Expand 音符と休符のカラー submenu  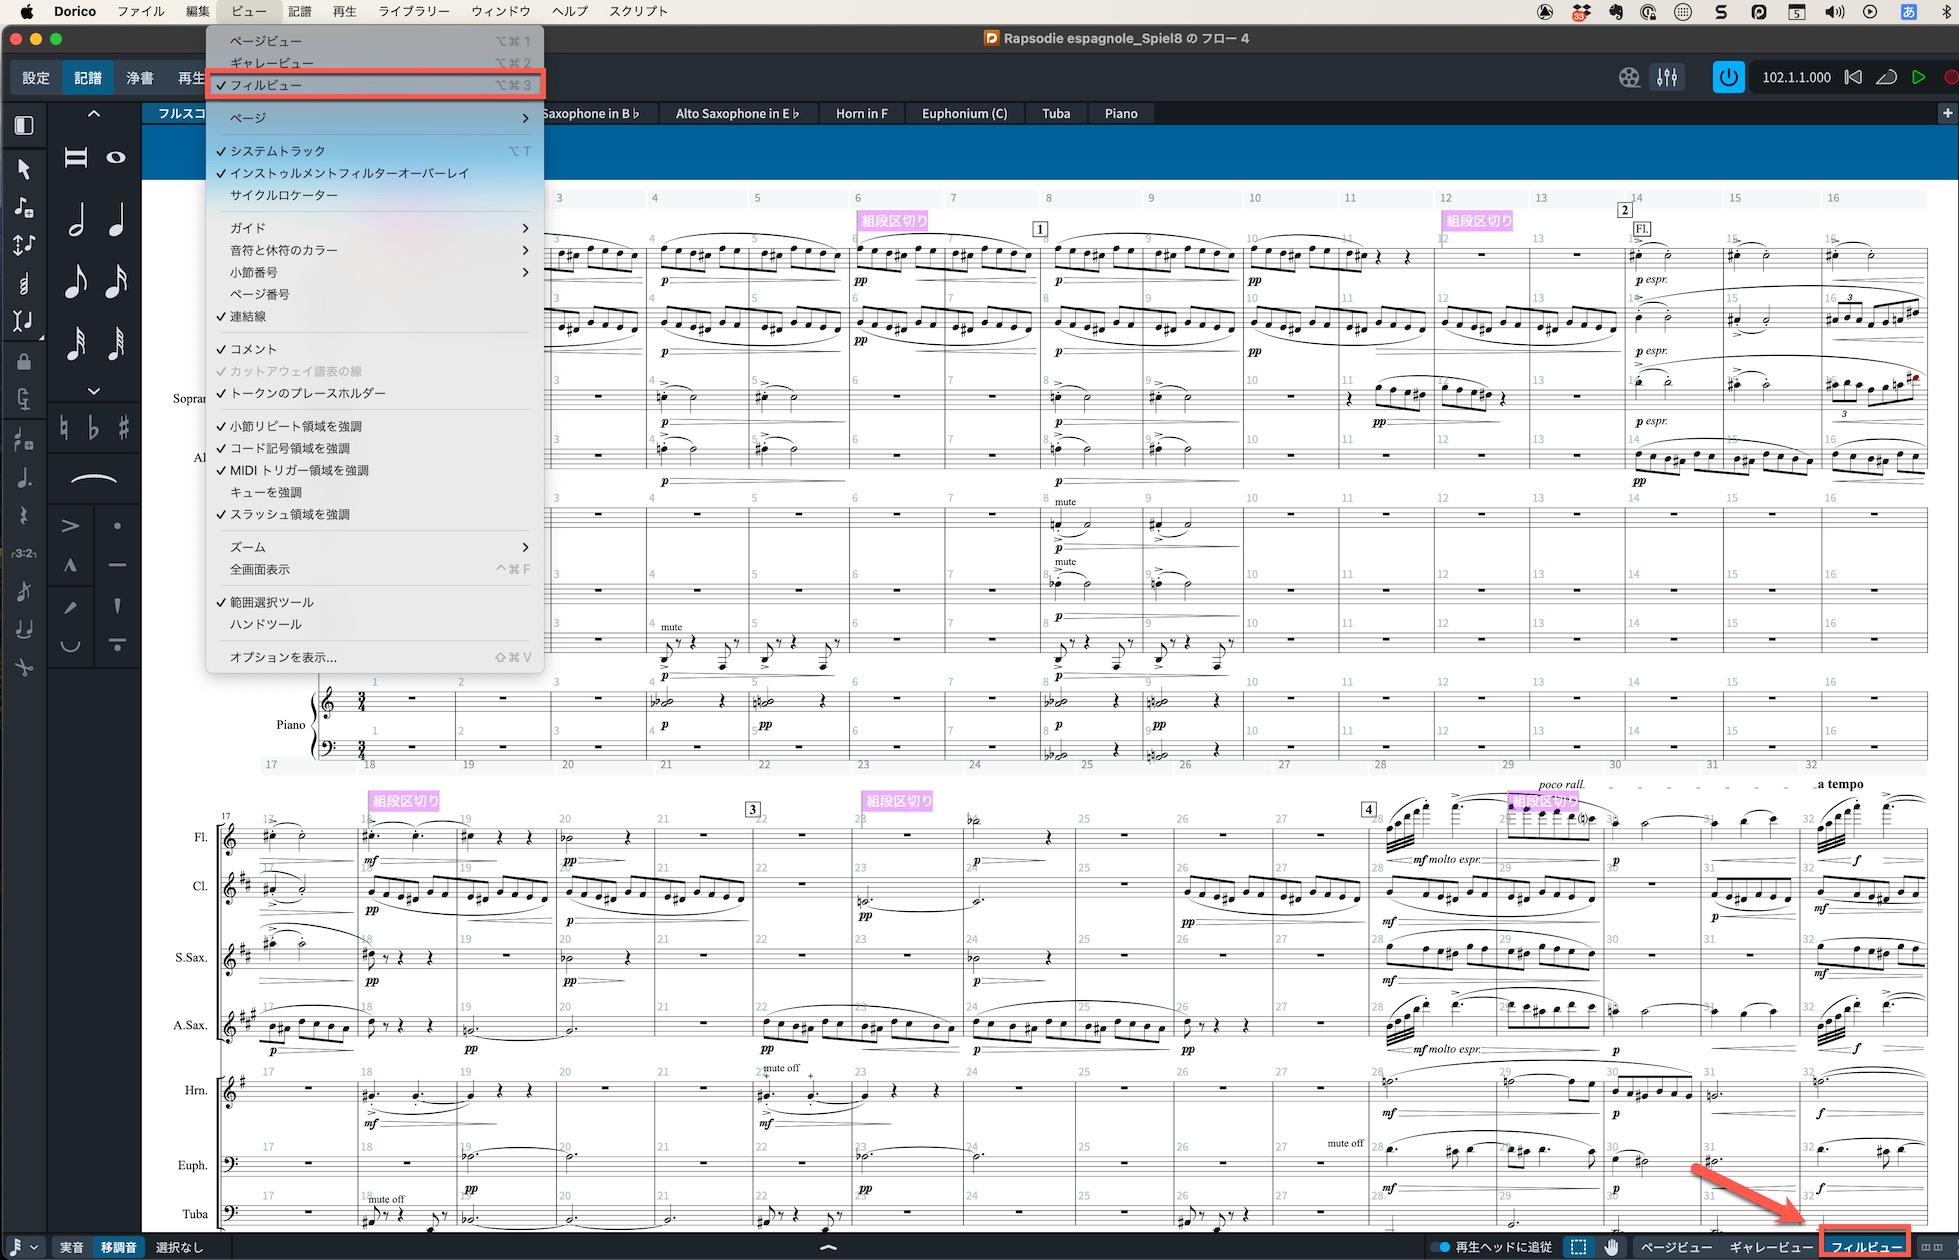pos(374,250)
